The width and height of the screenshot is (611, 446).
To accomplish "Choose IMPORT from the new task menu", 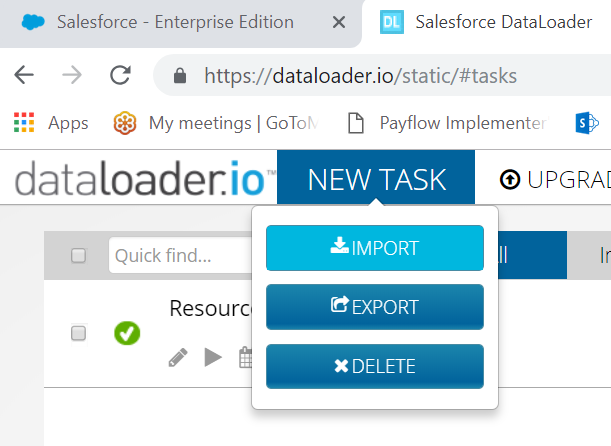I will pyautogui.click(x=375, y=248).
